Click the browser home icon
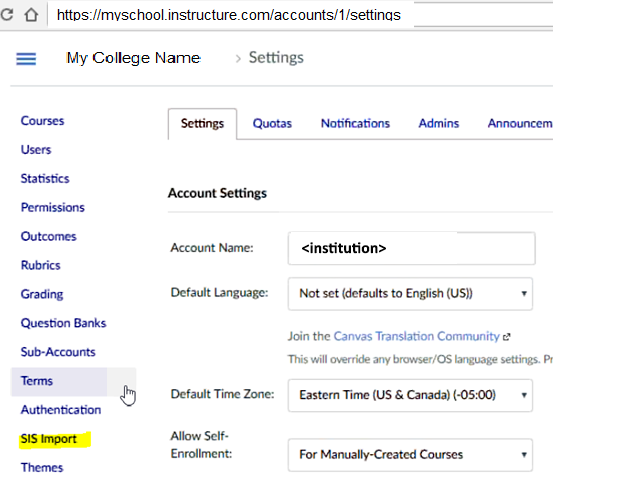 (x=31, y=15)
